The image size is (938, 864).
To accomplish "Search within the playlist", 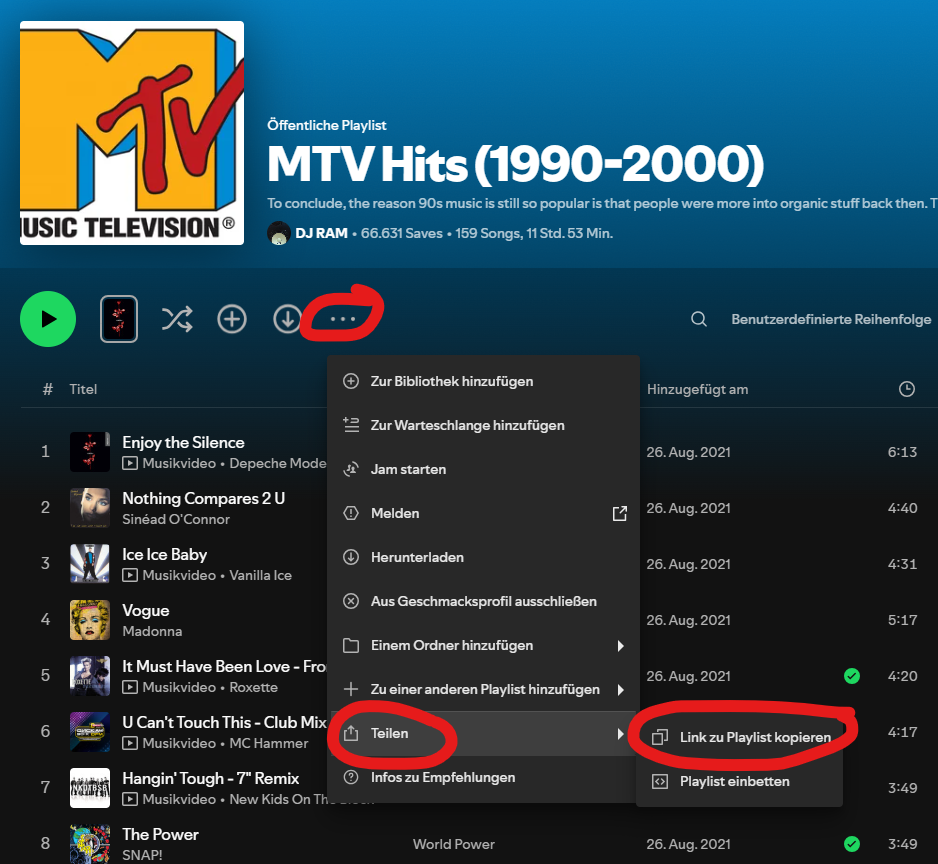I will 699,319.
